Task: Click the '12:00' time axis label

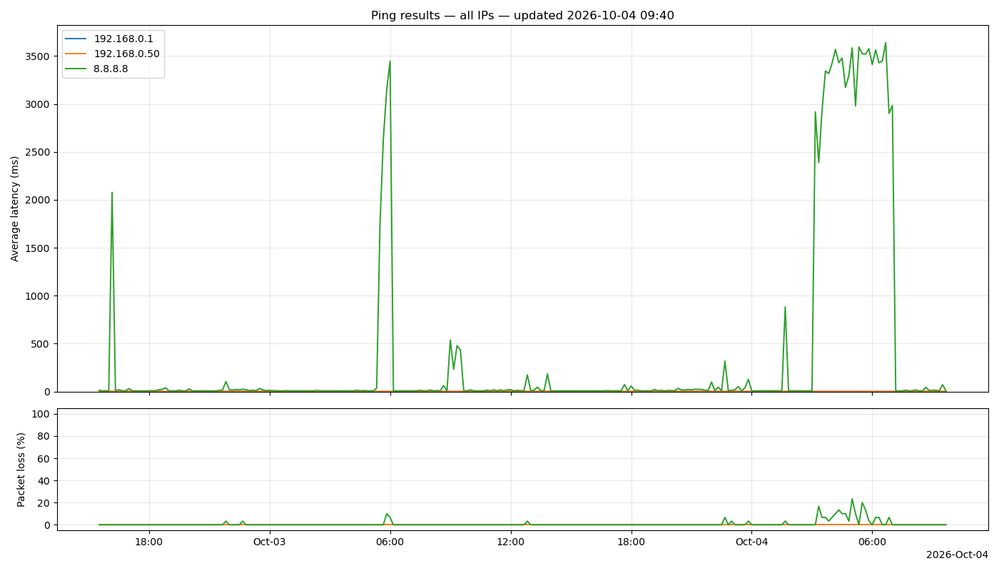Action: coord(510,542)
